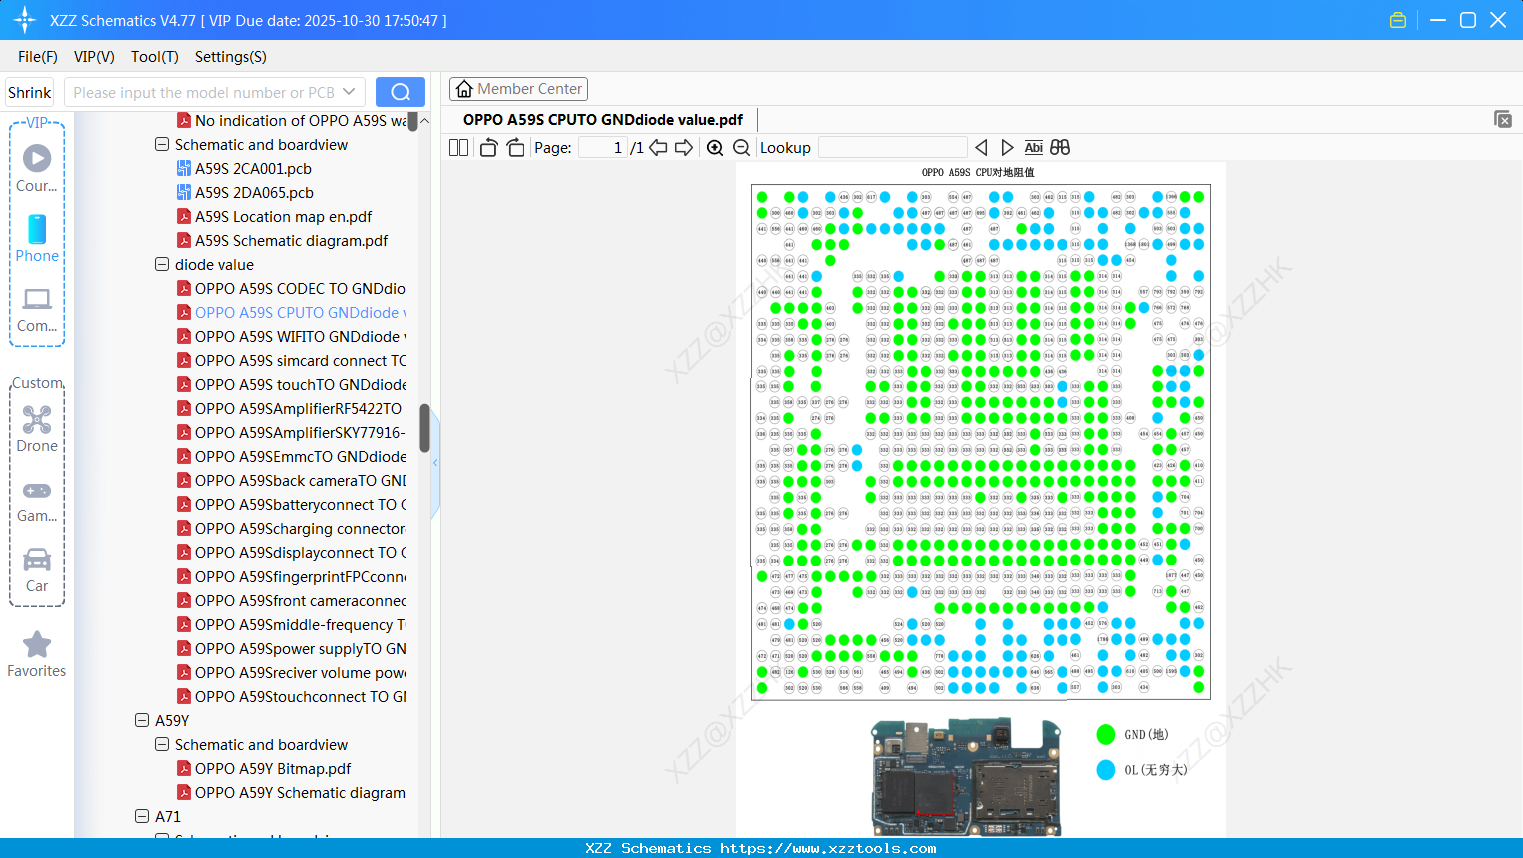The height and width of the screenshot is (858, 1523).
Task: Open the VIP(V) menu
Action: click(x=94, y=57)
